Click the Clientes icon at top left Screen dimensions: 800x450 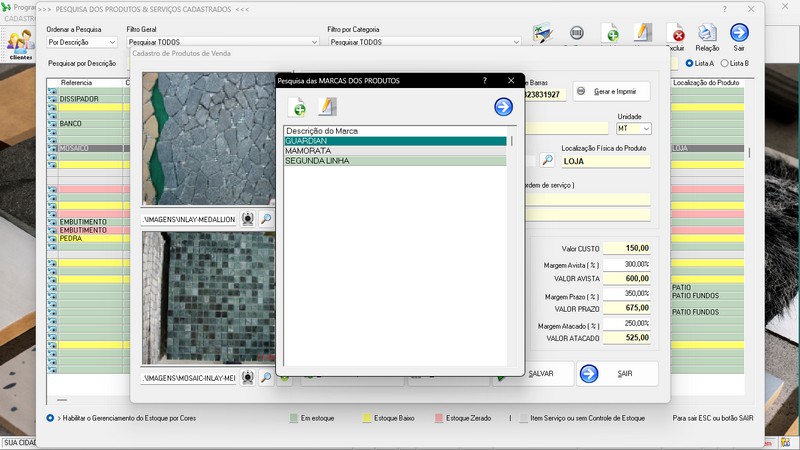pos(20,43)
